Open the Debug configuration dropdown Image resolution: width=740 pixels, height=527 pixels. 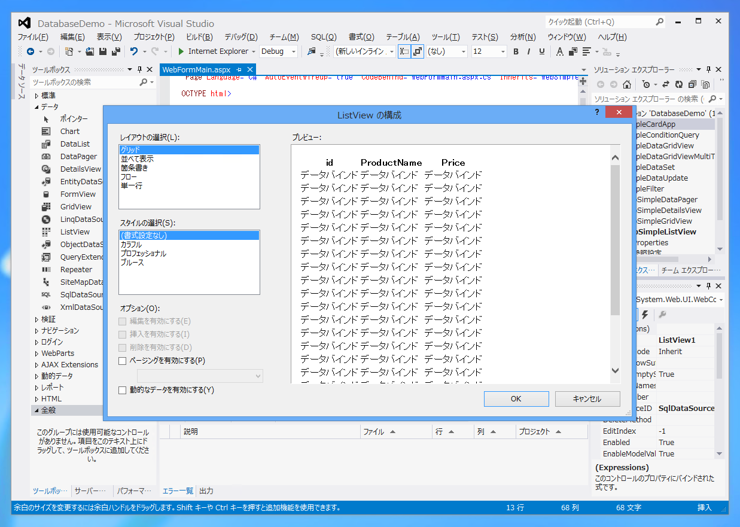pyautogui.click(x=294, y=51)
